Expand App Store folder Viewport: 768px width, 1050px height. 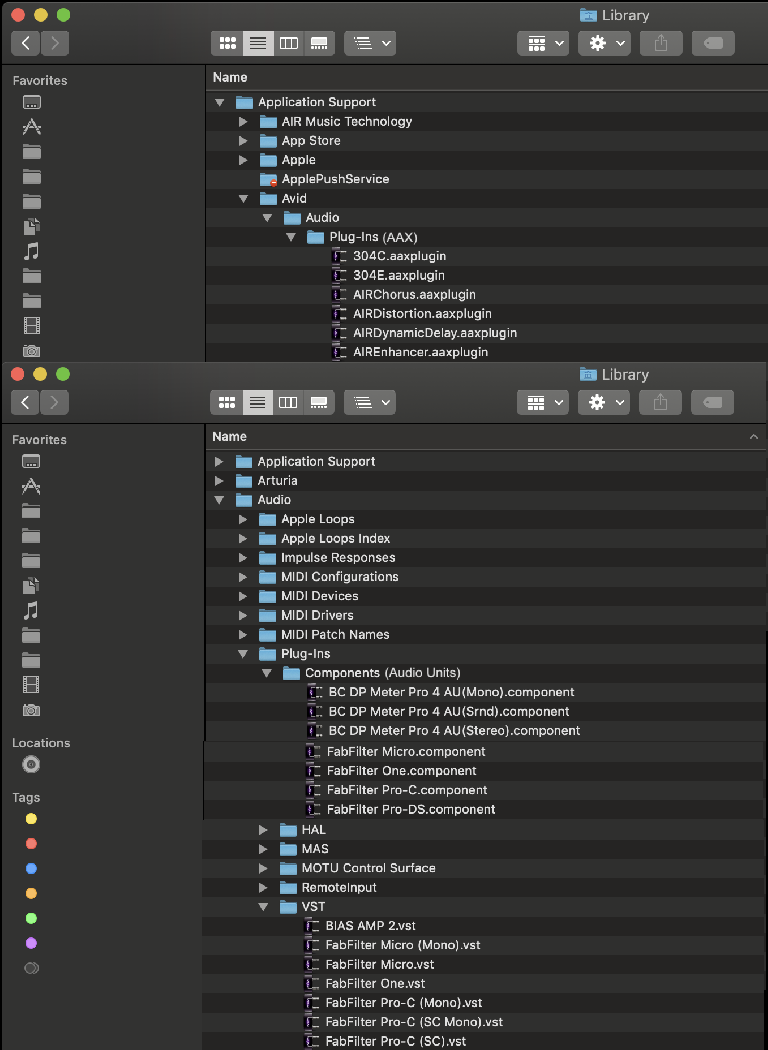point(243,141)
